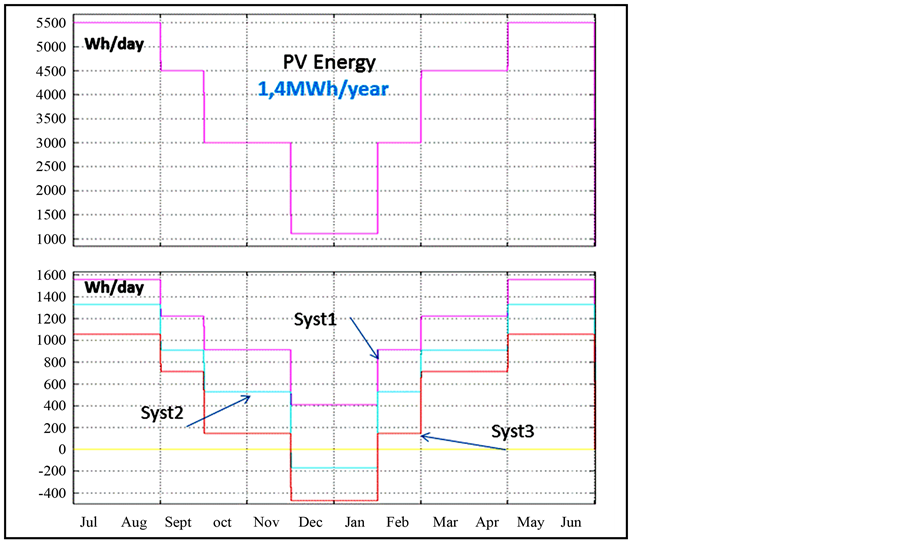Screen dimensions: 902x540
Task: Click the 'PV Energy' chart title
Action: [329, 63]
